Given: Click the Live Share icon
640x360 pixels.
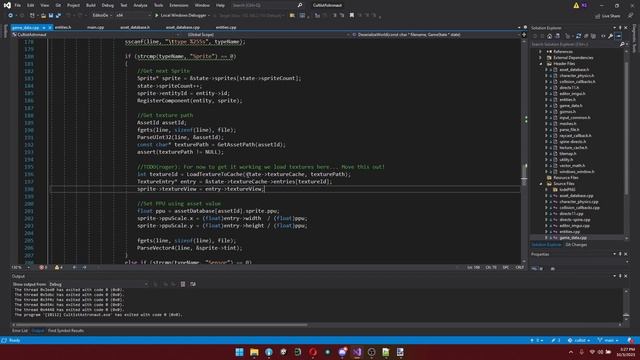Looking at the screenshot, I should pyautogui.click(x=608, y=16).
